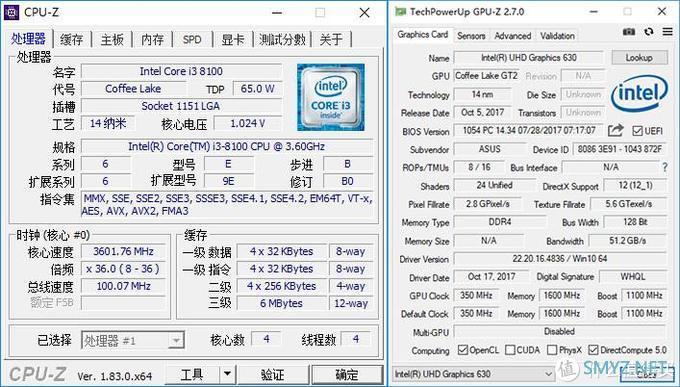This screenshot has width=680, height=387.
Task: Click the CPU-Z app icon in title bar
Action: [x=11, y=13]
